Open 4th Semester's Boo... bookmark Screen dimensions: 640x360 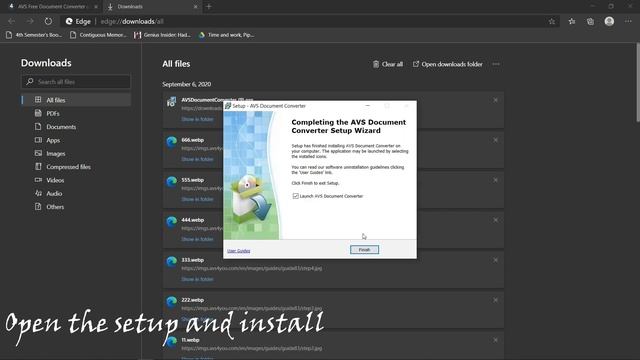pyautogui.click(x=34, y=35)
